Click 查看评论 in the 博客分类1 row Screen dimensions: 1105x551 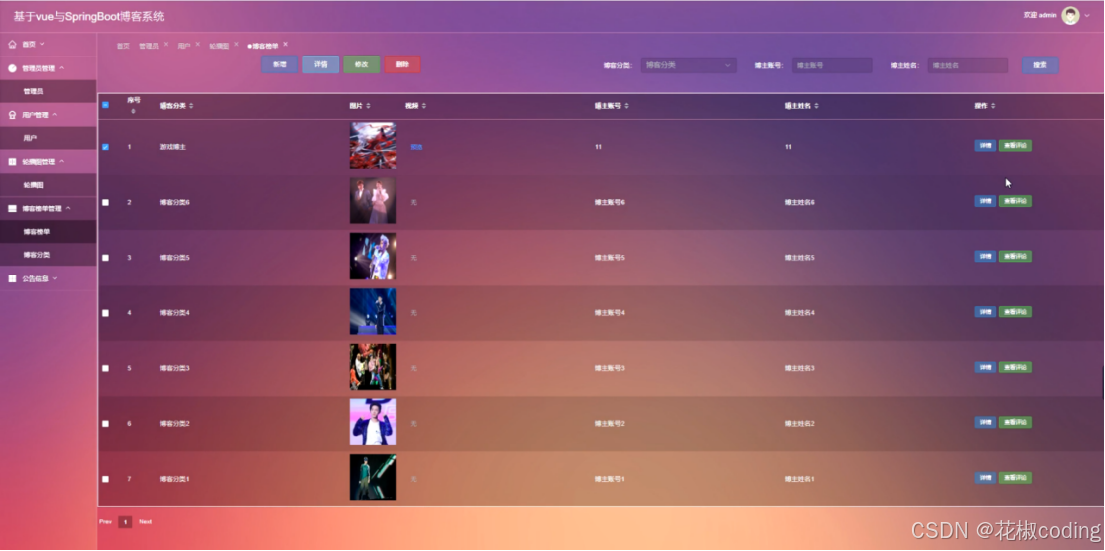pyautogui.click(x=1016, y=478)
